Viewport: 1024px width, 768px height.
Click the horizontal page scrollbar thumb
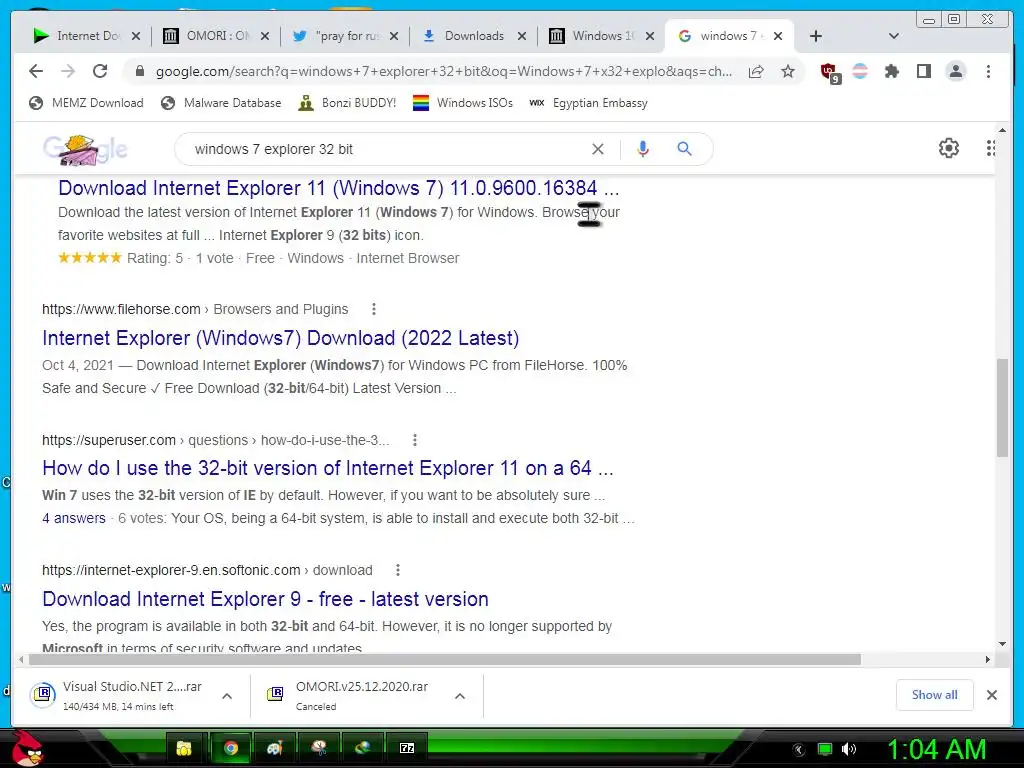point(445,660)
